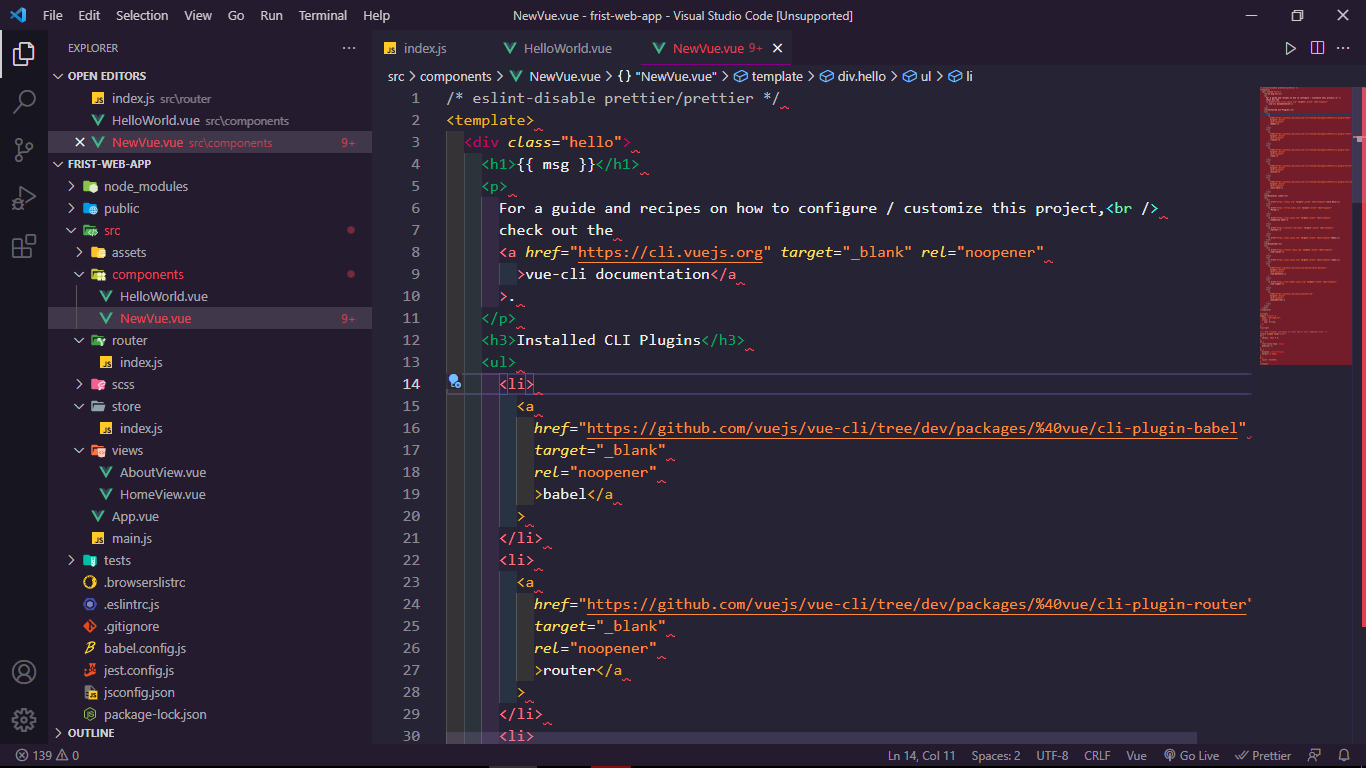Open the Selection menu
This screenshot has width=1366, height=768.
tap(142, 15)
